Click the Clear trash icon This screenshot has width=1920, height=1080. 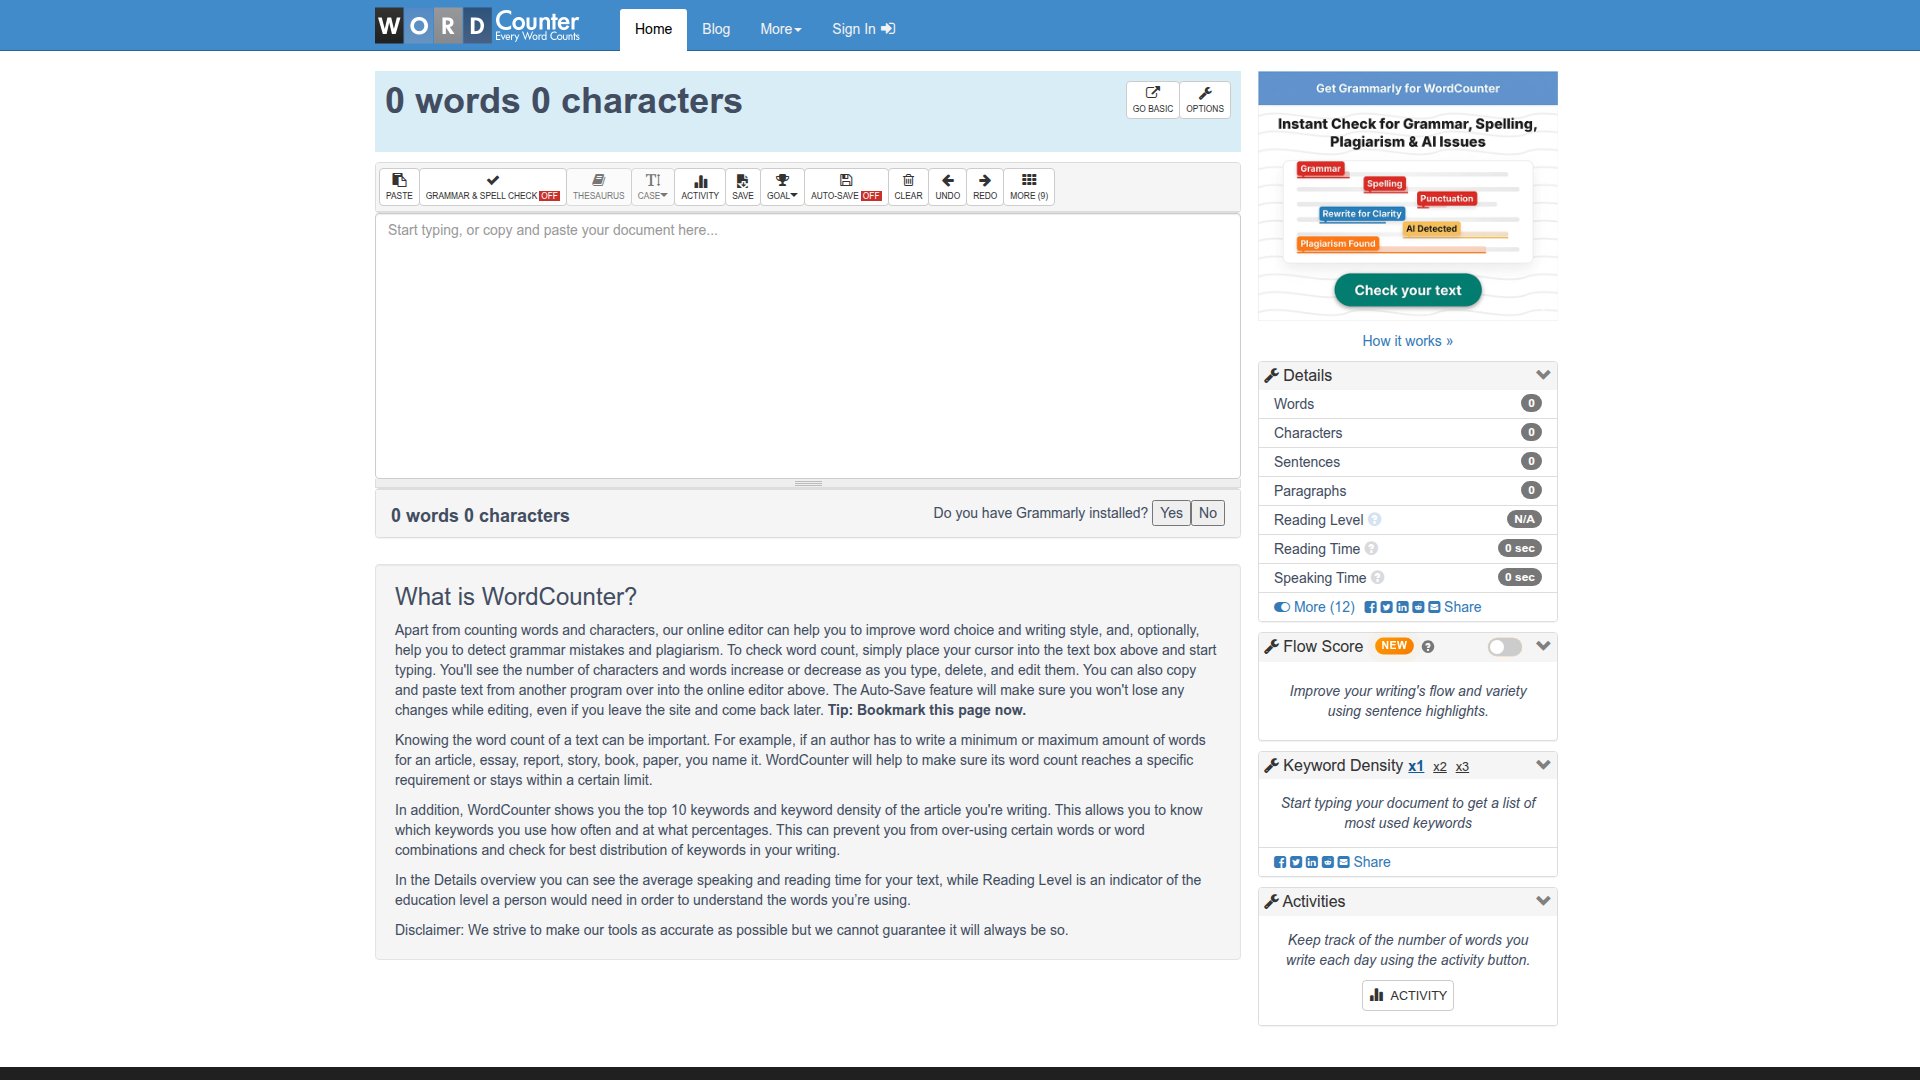click(908, 187)
